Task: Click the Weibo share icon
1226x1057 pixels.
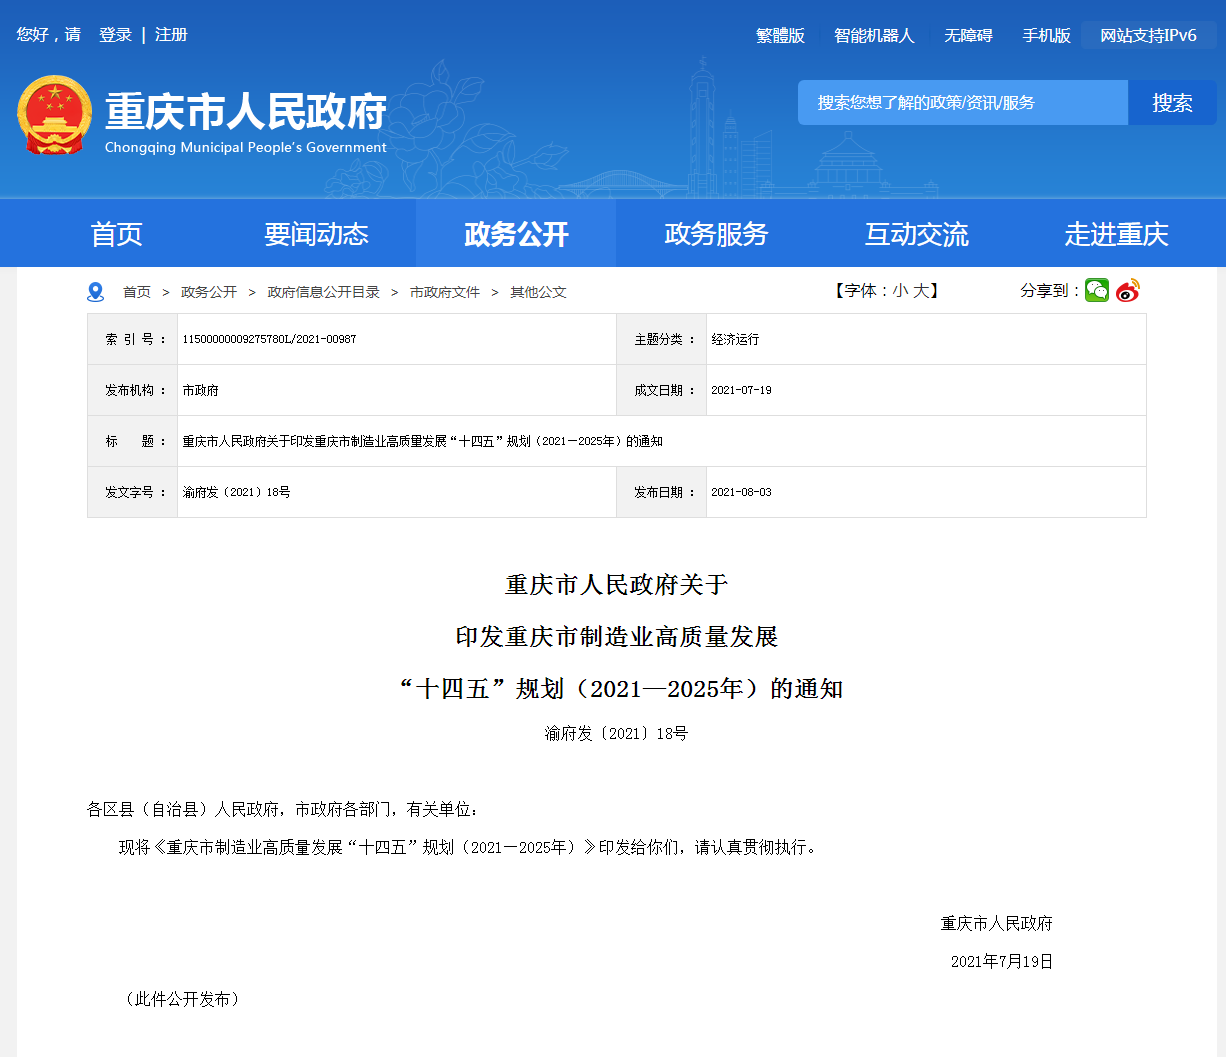Action: point(1128,291)
